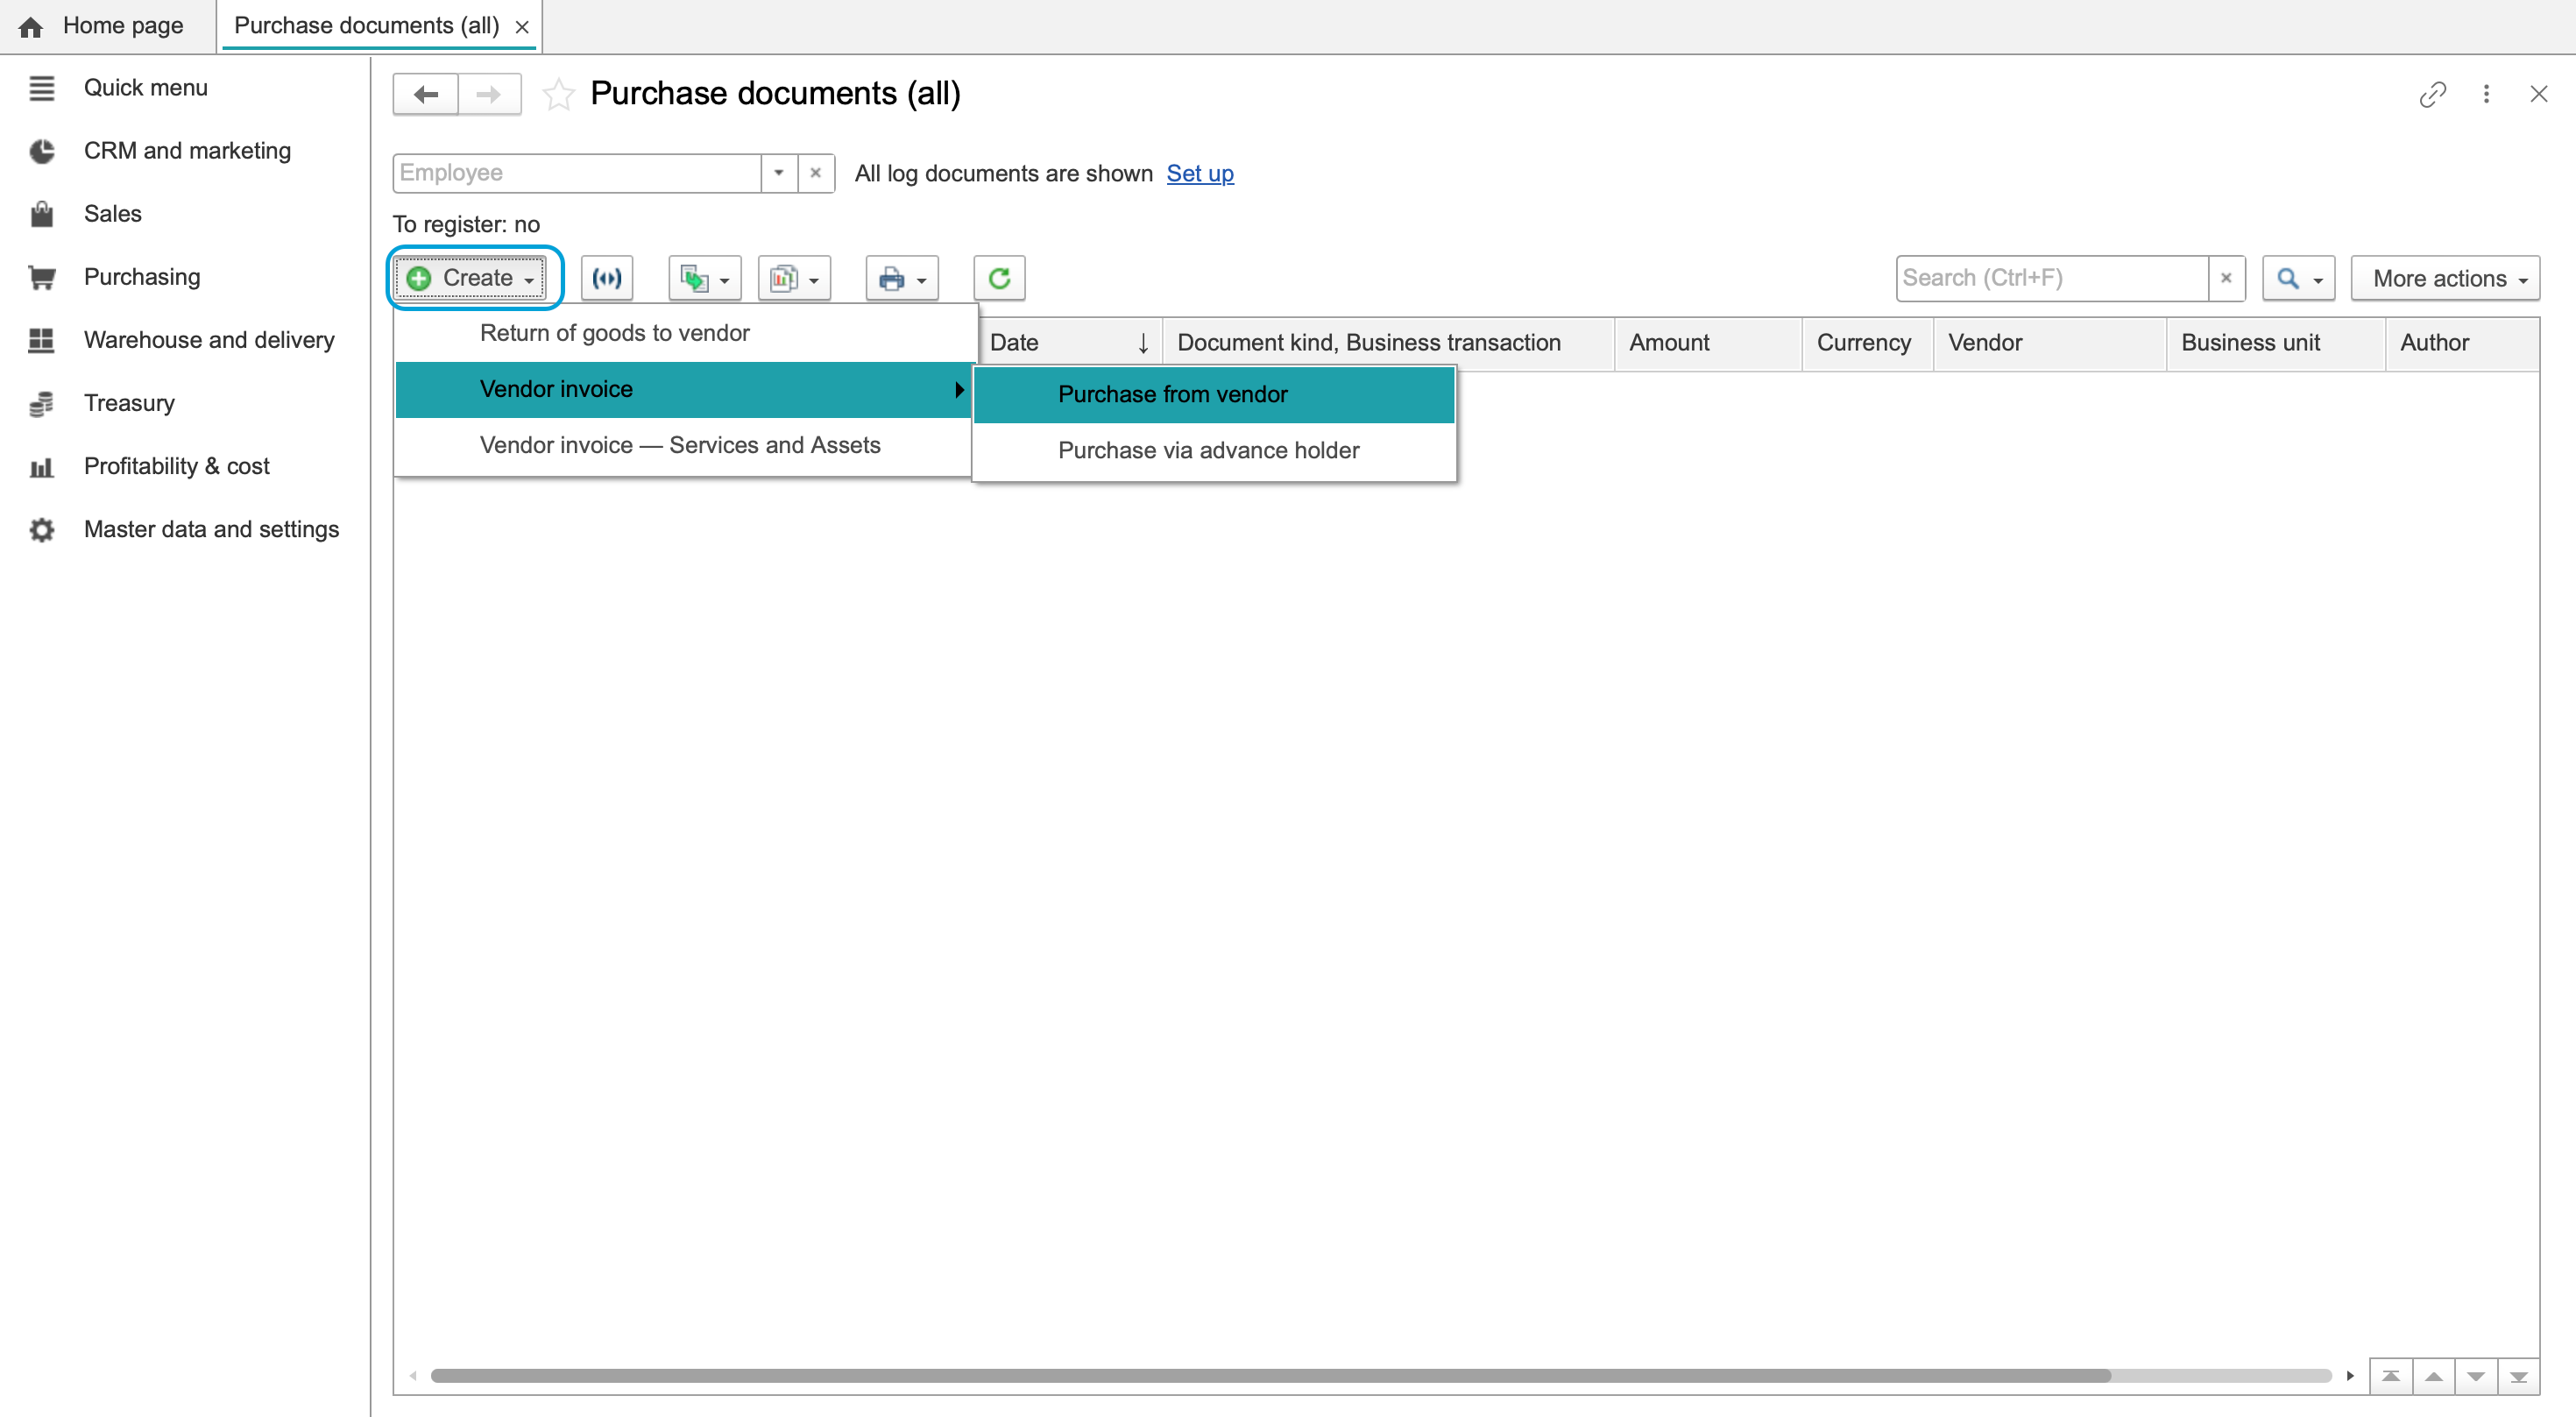Open the print dropdown icon
This screenshot has height=1417, width=2576.
[x=901, y=278]
